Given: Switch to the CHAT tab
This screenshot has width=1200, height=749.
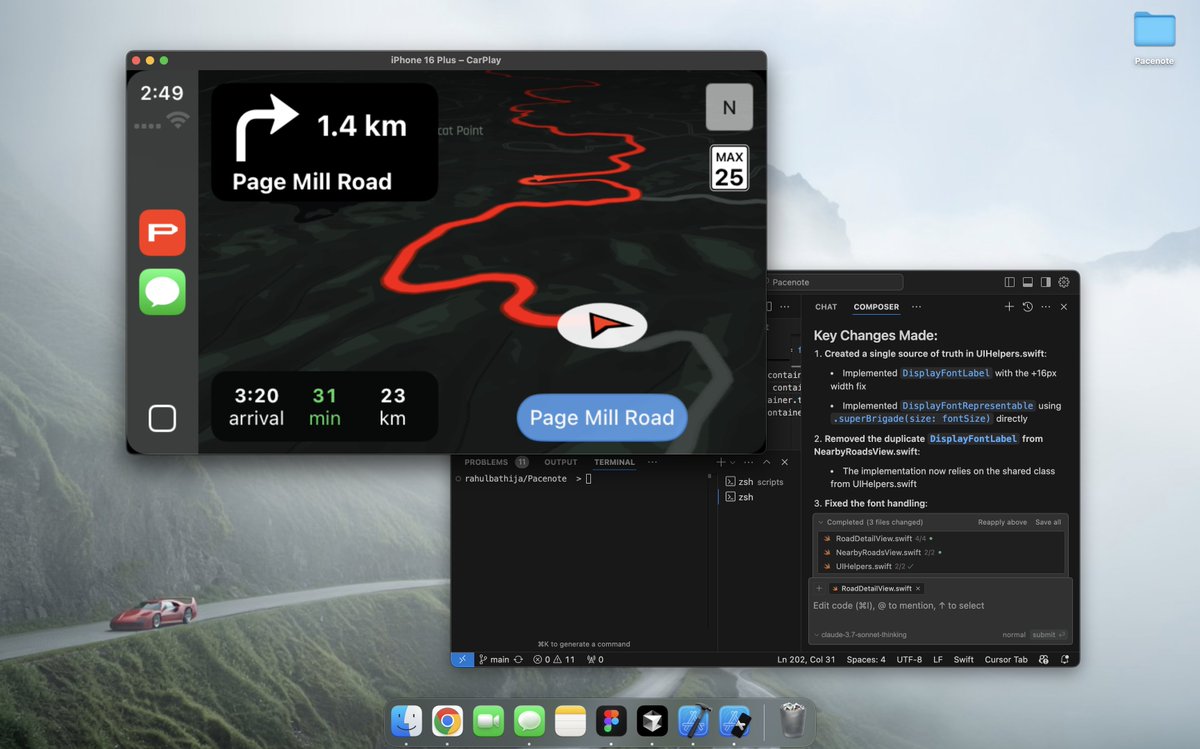Looking at the screenshot, I should pos(826,307).
